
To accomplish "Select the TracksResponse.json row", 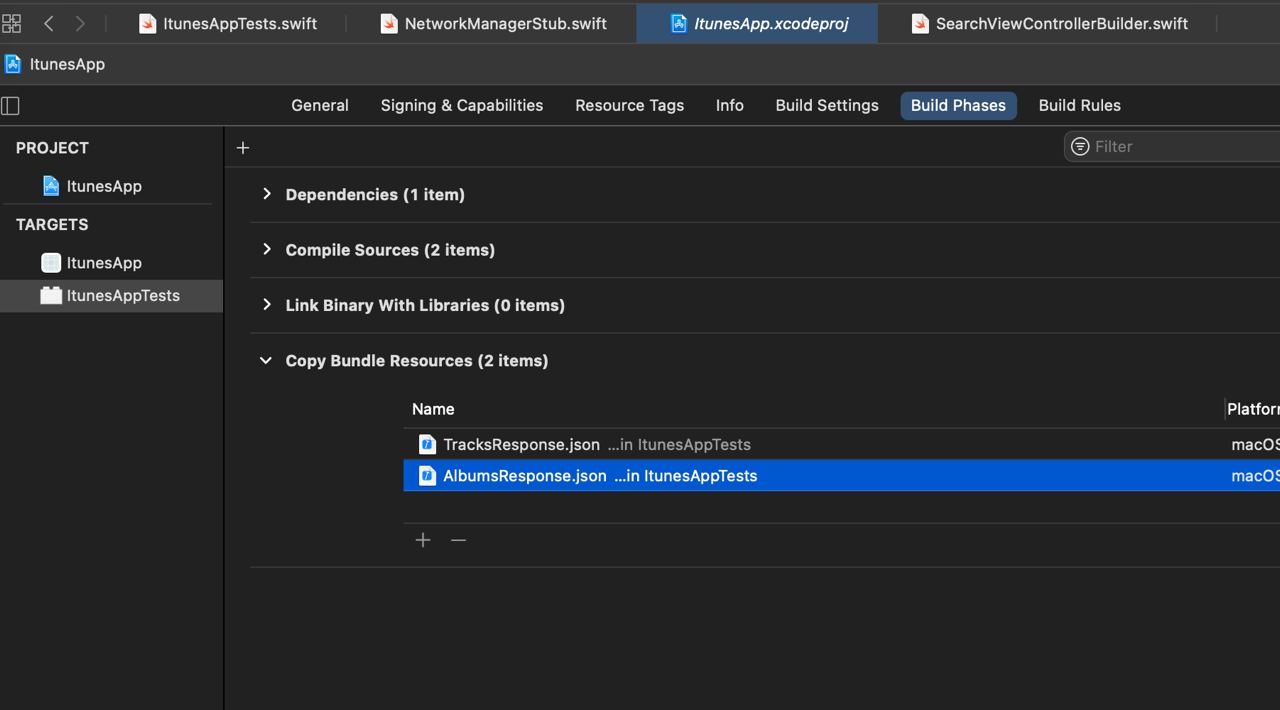I will pyautogui.click(x=841, y=444).
